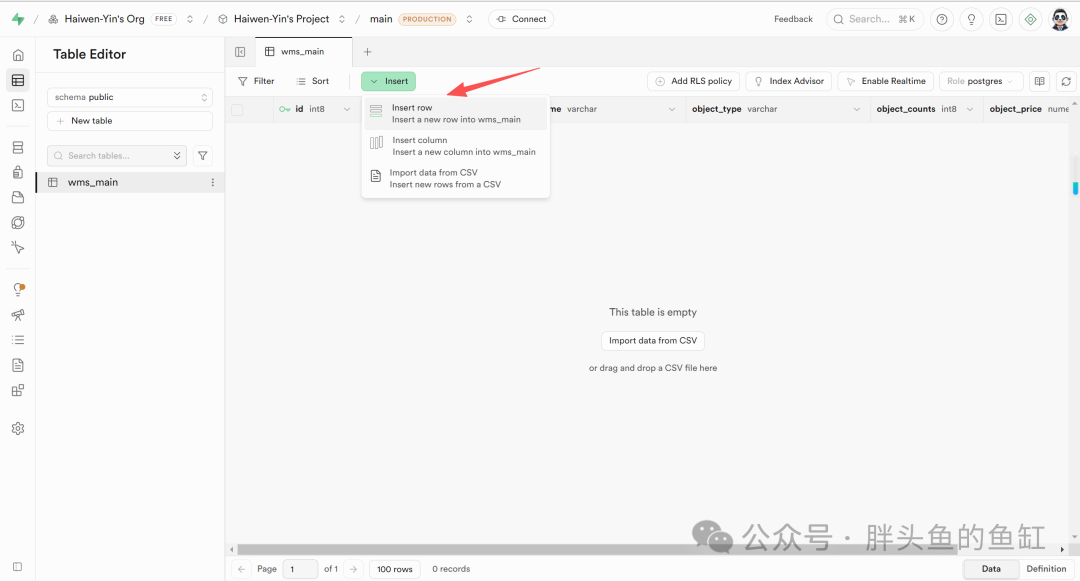Image resolution: width=1080 pixels, height=581 pixels.
Task: Open the Database section icon in the sidebar
Action: pos(19,147)
